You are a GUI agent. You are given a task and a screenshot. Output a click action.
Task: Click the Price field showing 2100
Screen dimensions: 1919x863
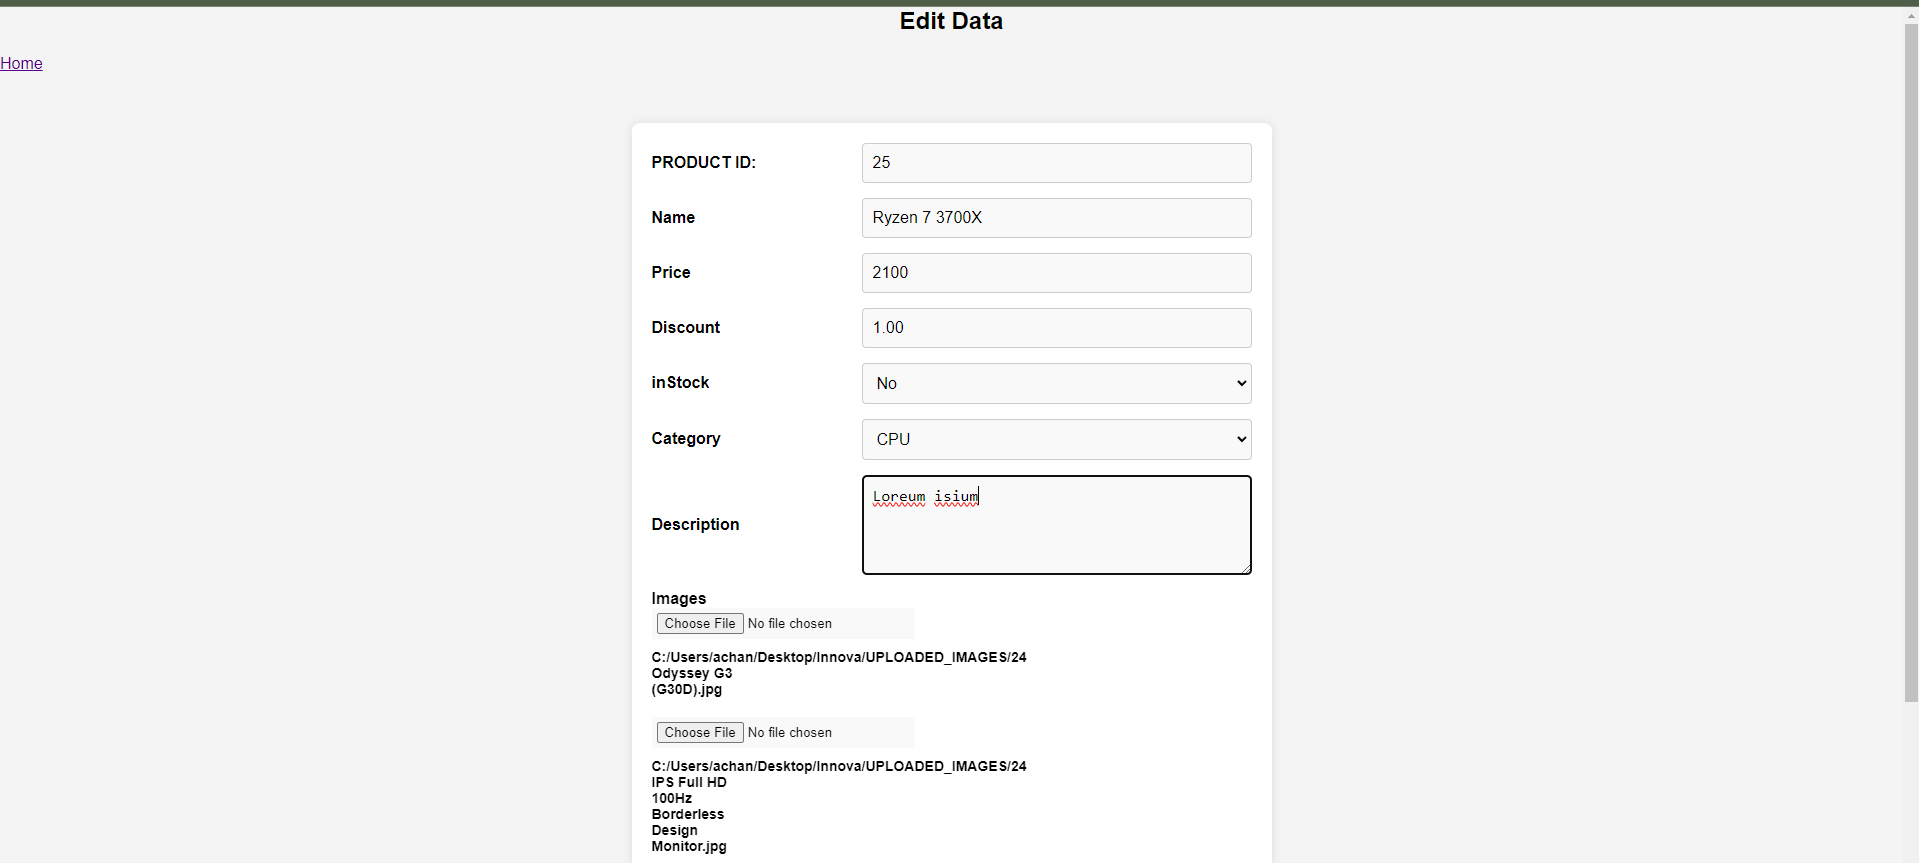(x=1055, y=273)
